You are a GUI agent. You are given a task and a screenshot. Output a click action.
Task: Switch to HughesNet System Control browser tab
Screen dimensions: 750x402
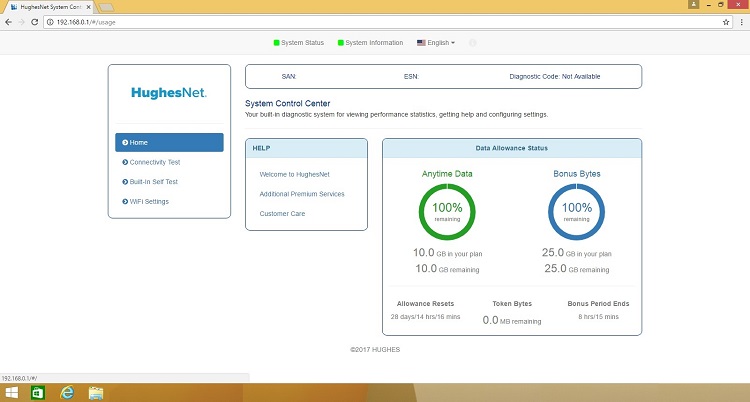tap(50, 7)
